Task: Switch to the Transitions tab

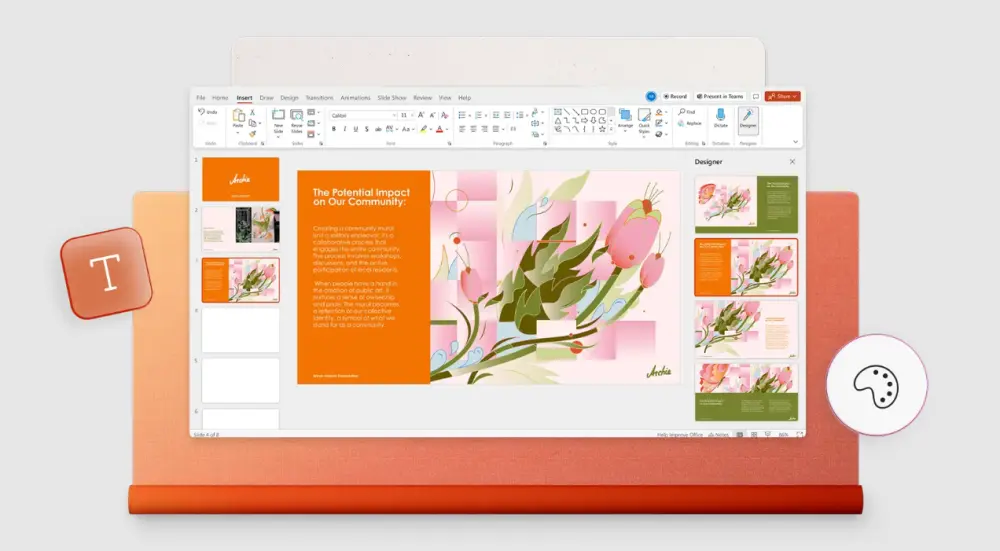Action: 319,98
